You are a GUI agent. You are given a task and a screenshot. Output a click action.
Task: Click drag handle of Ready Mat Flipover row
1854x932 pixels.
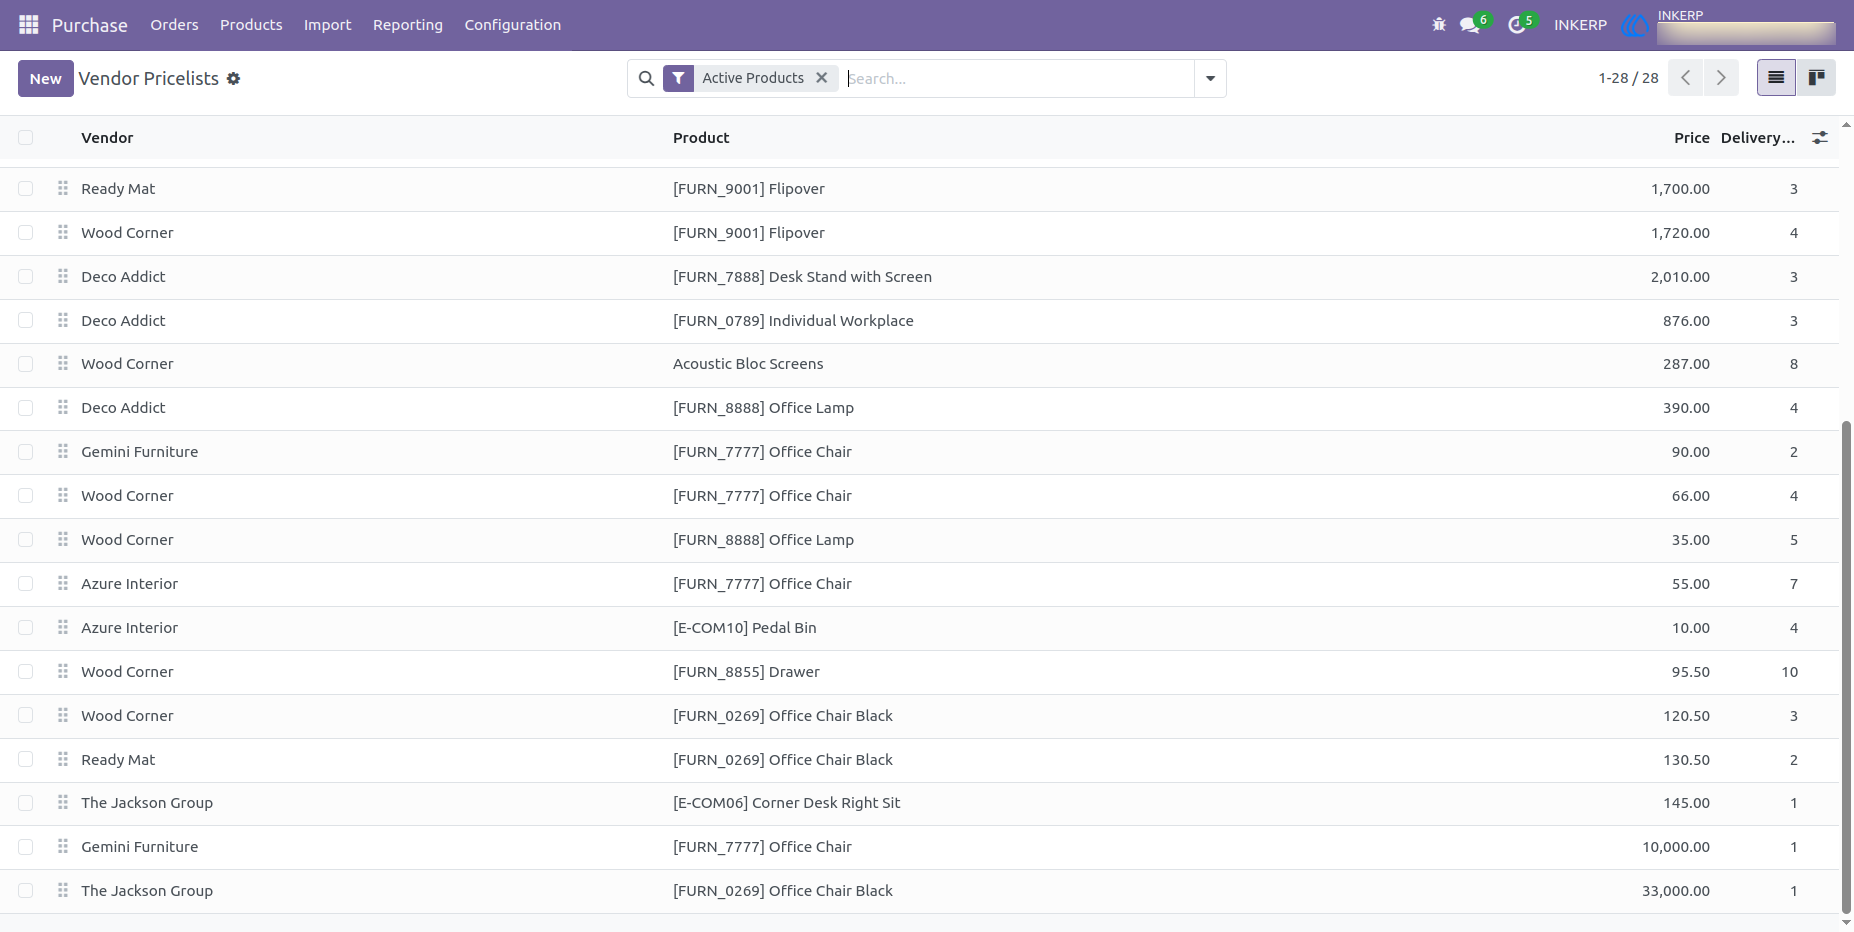(63, 188)
